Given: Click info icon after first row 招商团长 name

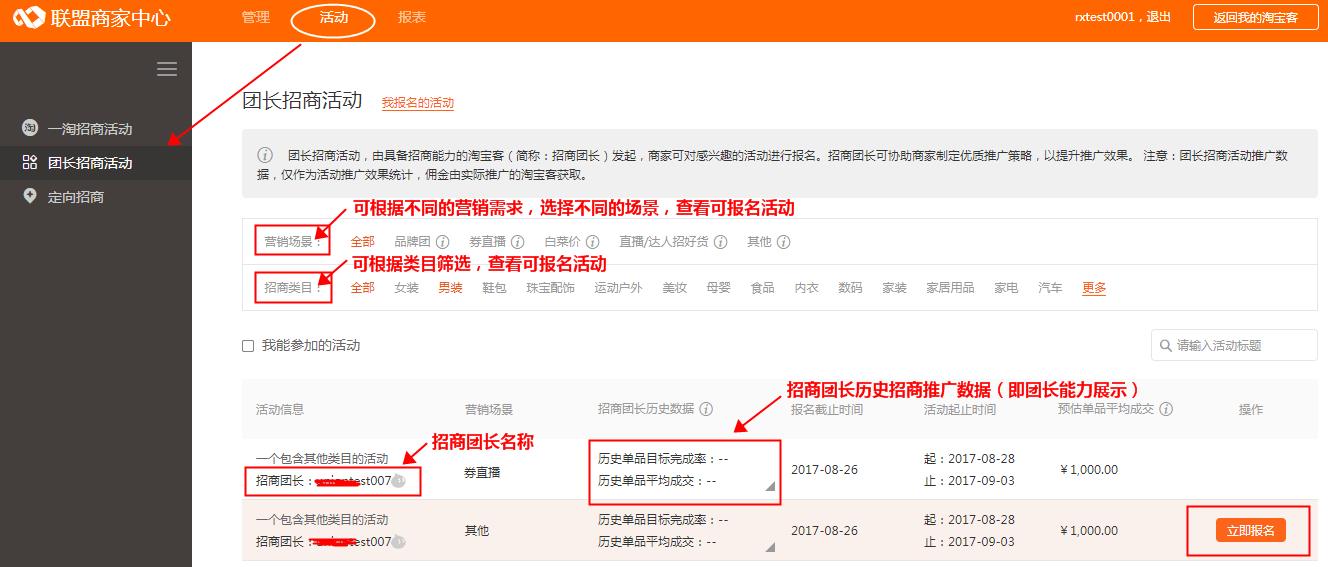Looking at the screenshot, I should pyautogui.click(x=398, y=481).
